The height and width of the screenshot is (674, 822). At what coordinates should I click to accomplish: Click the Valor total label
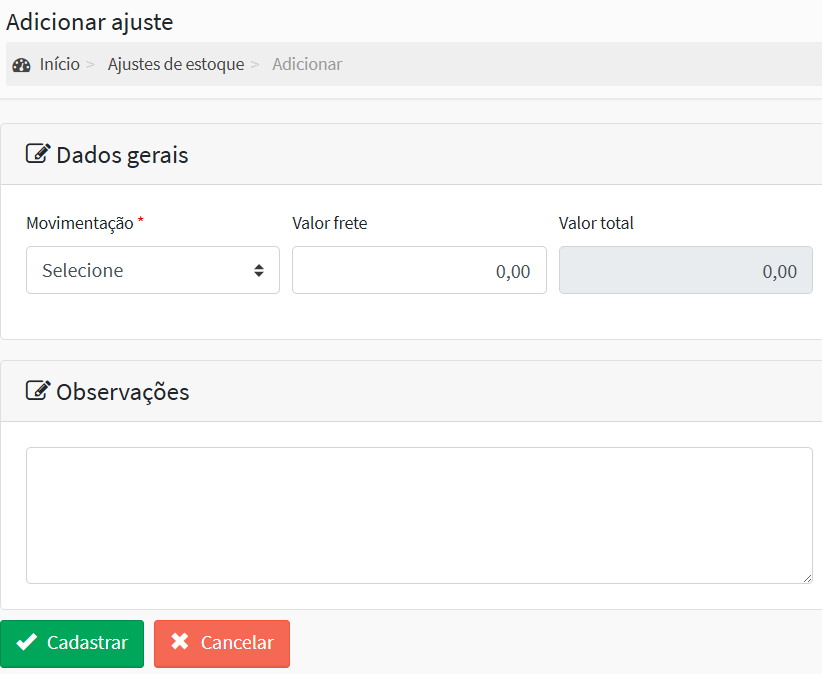pyautogui.click(x=596, y=223)
